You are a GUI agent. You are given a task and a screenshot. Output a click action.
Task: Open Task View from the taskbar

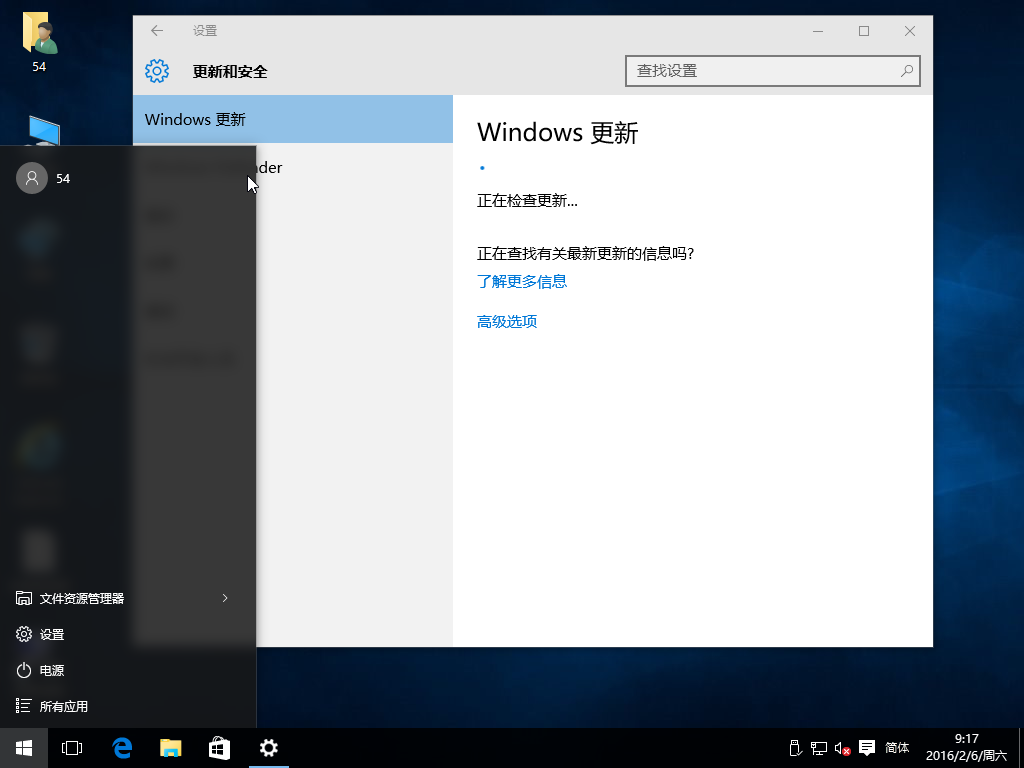point(72,748)
